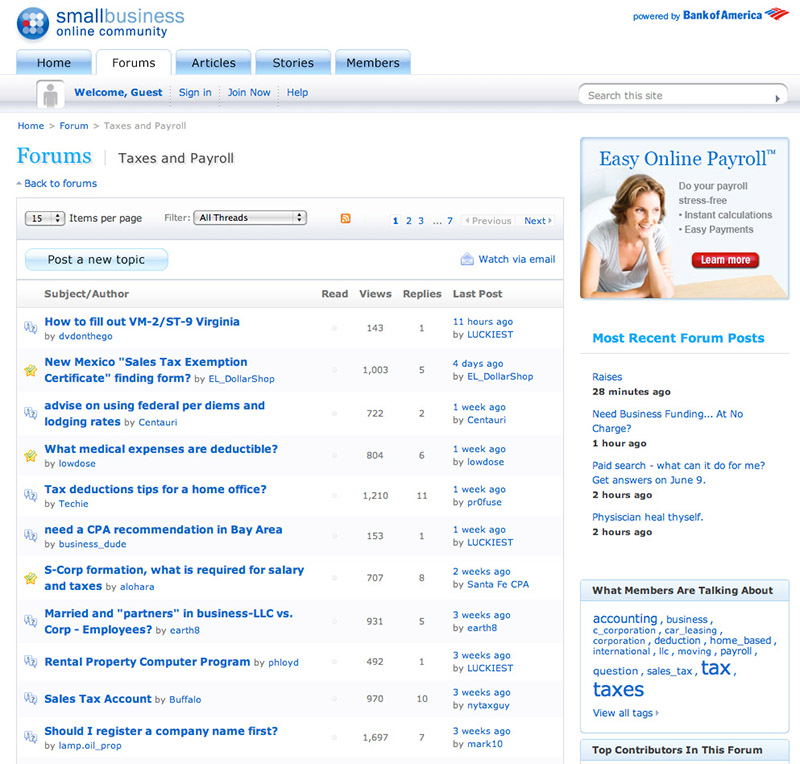The image size is (800, 764).
Task: Click the guest avatar icon
Action: click(50, 95)
